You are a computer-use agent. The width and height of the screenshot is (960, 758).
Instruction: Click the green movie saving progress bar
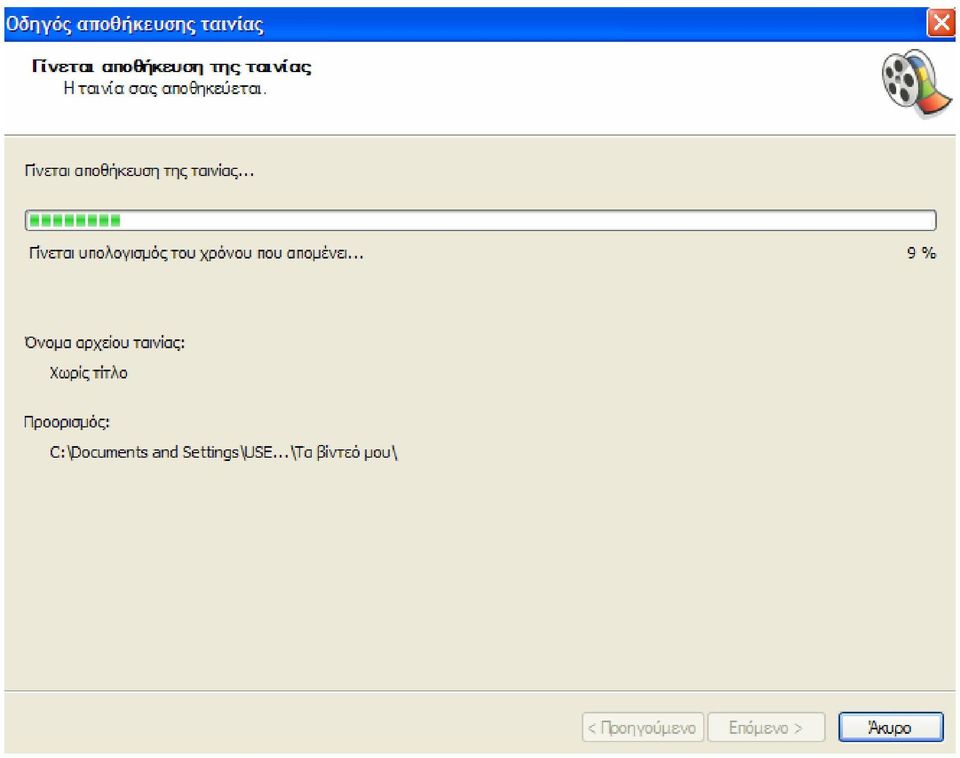click(480, 220)
